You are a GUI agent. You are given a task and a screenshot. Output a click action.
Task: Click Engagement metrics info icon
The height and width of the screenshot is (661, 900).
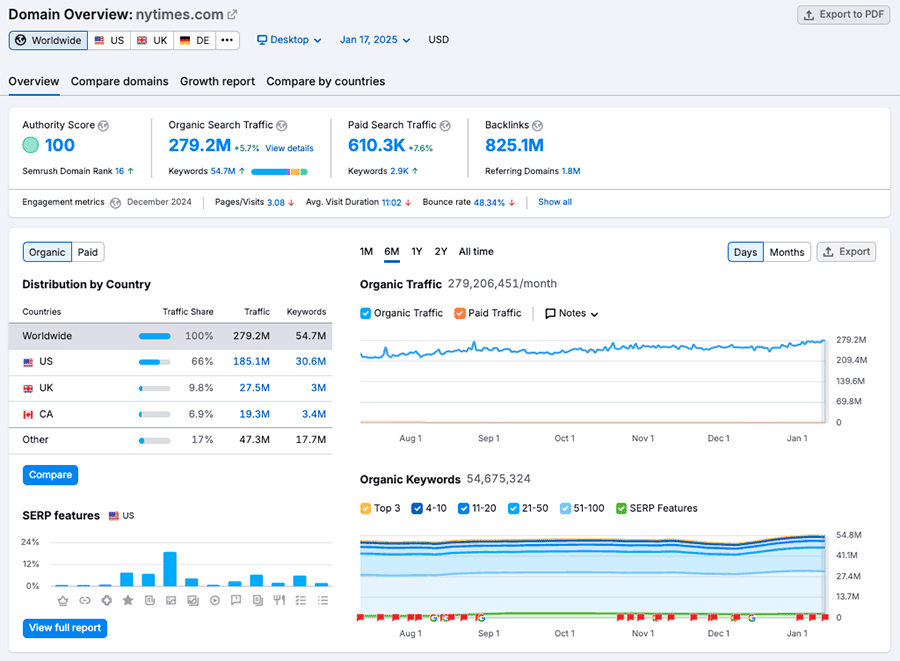click(115, 203)
